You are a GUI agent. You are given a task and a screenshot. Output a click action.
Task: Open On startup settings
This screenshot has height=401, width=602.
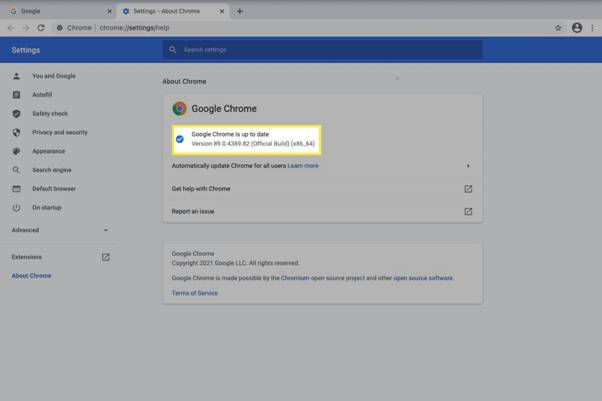point(47,207)
